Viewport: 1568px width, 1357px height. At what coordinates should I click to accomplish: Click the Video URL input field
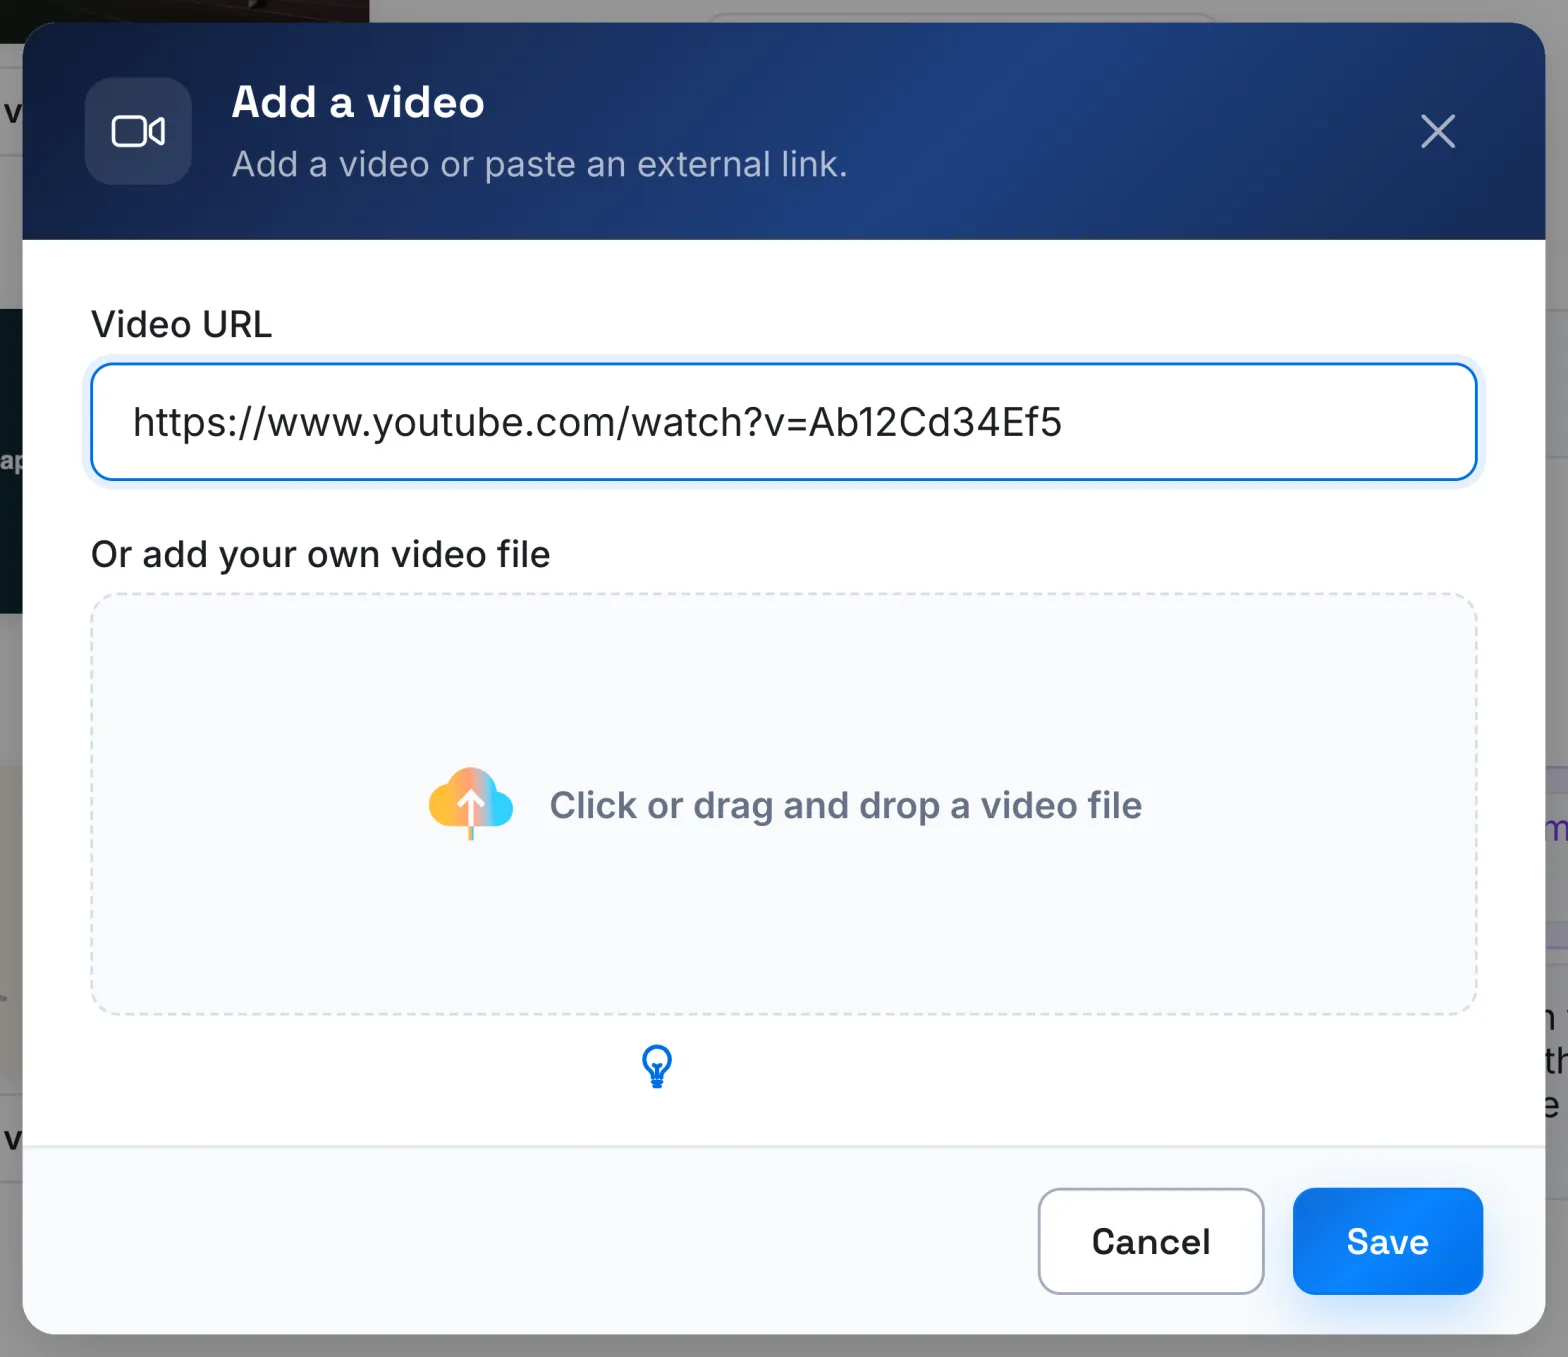click(783, 422)
